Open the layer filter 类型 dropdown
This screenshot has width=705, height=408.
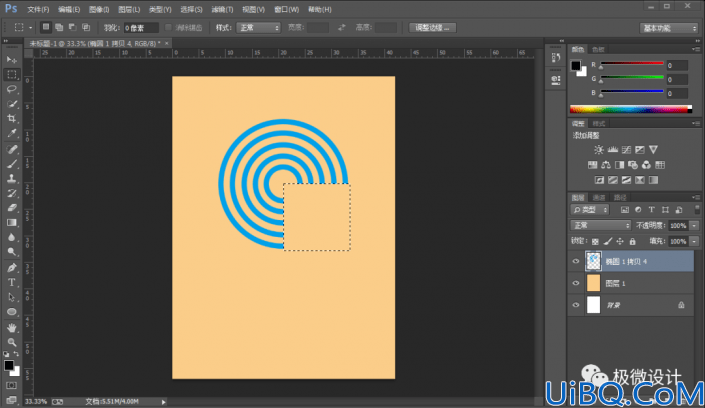point(590,210)
